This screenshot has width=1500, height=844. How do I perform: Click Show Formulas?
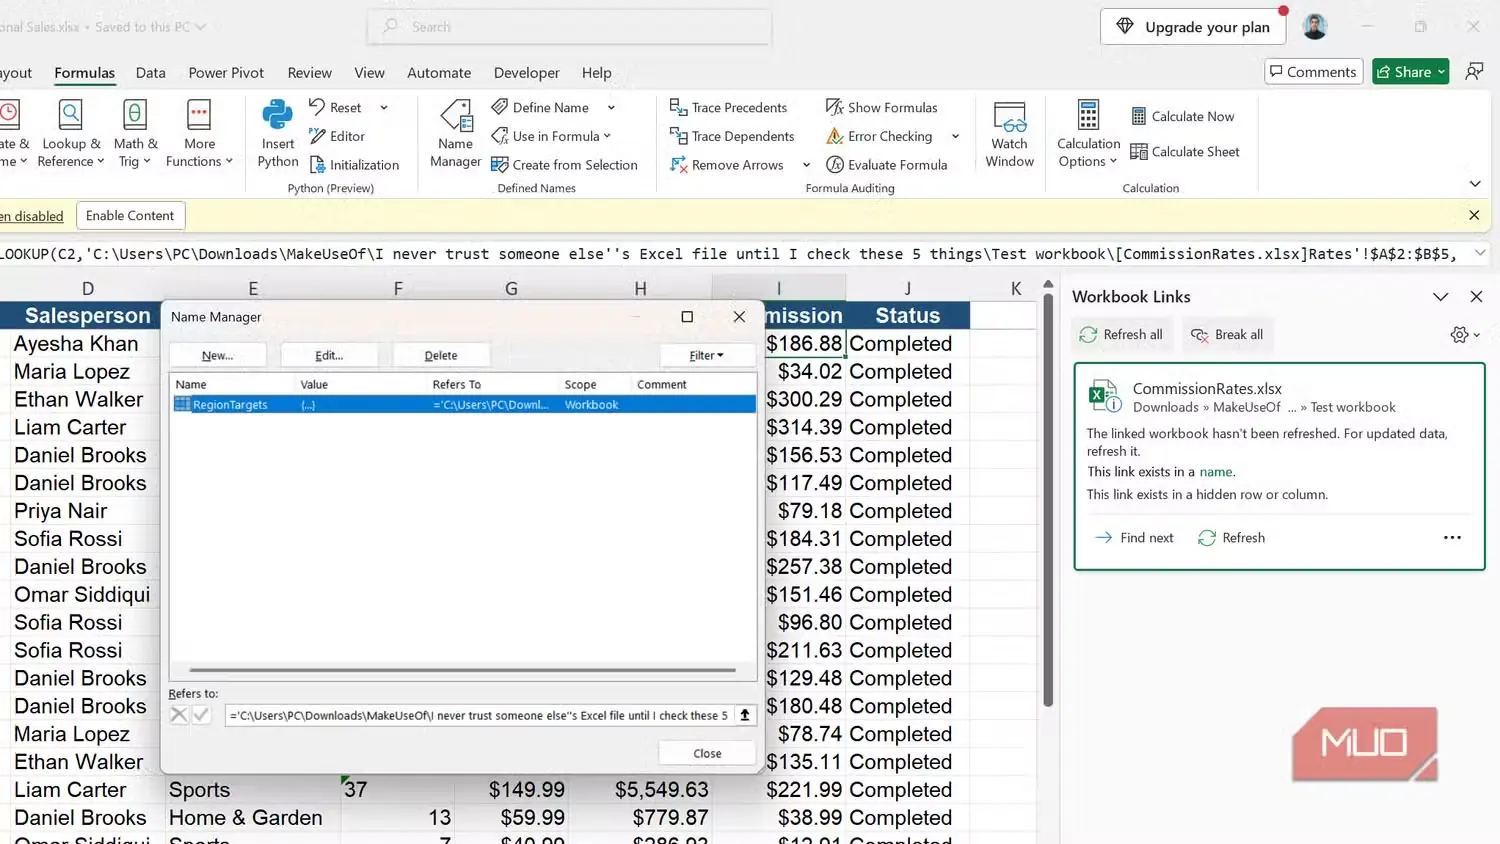tap(882, 108)
